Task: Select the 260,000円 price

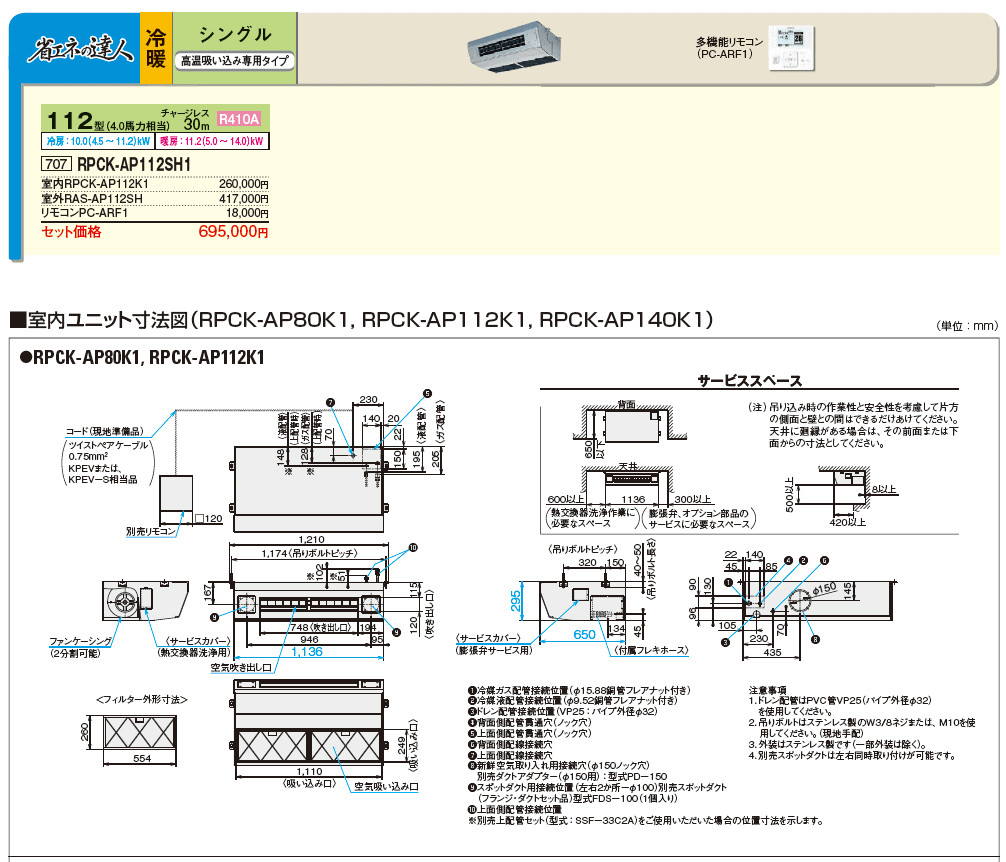Action: 244,184
